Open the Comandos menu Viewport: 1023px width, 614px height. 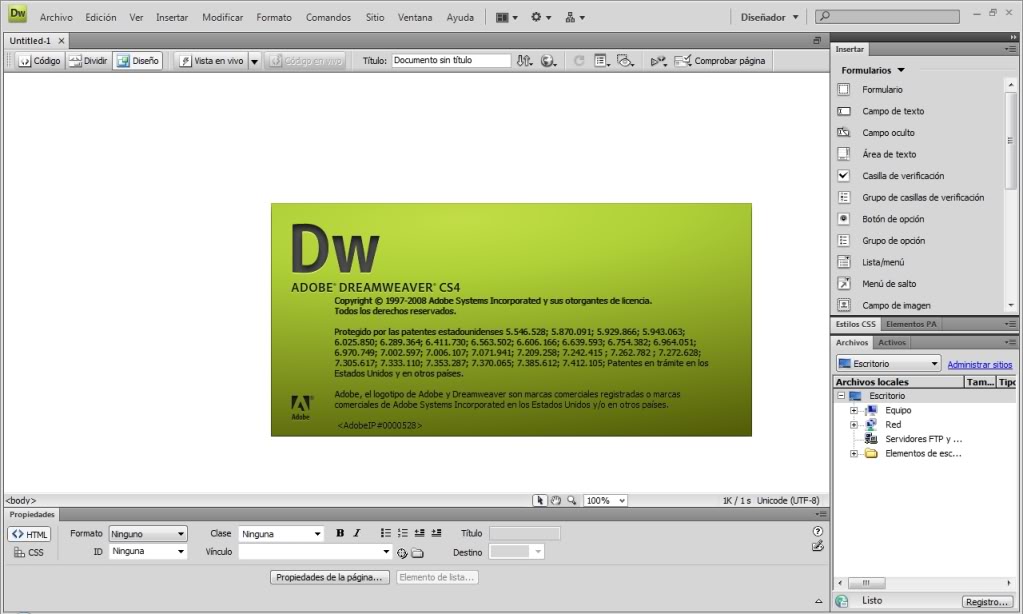pyautogui.click(x=328, y=18)
